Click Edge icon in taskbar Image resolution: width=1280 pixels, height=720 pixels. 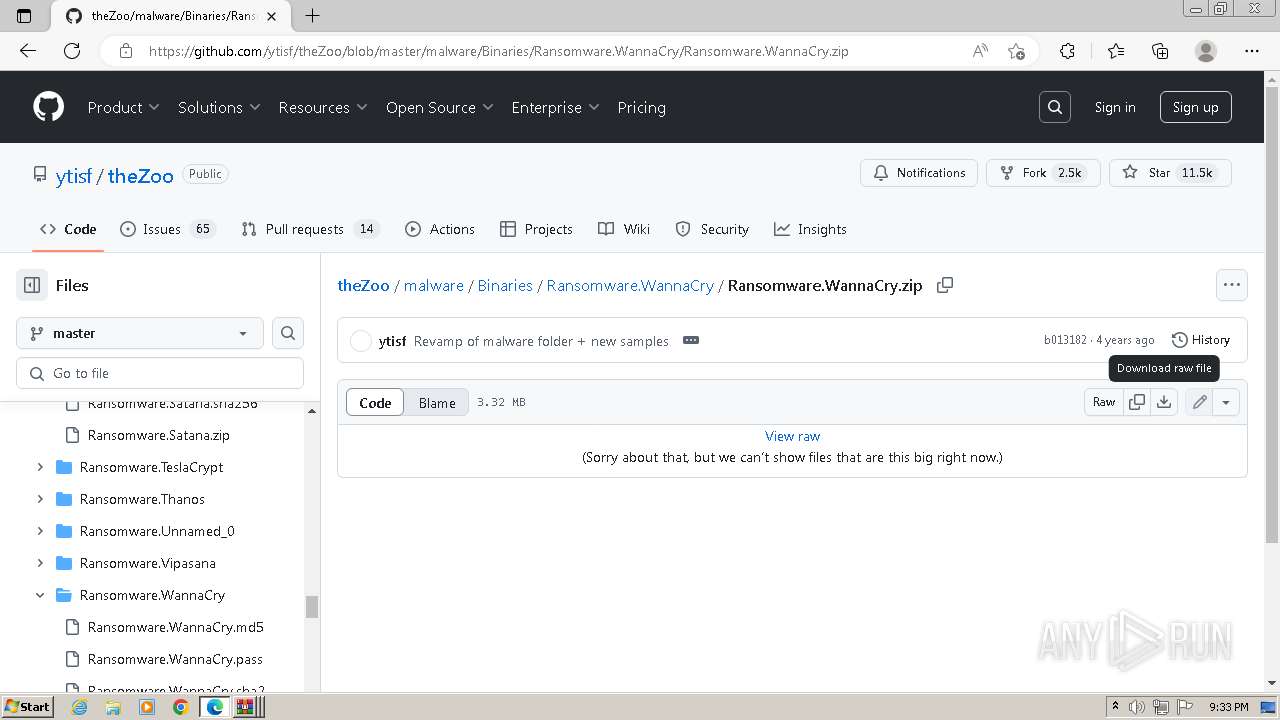click(214, 707)
